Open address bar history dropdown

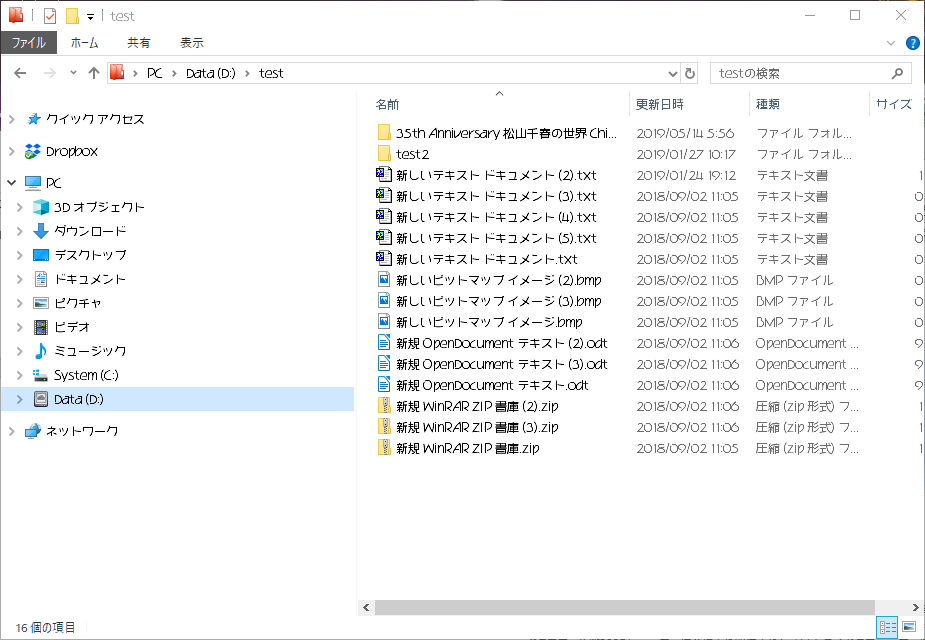click(672, 73)
